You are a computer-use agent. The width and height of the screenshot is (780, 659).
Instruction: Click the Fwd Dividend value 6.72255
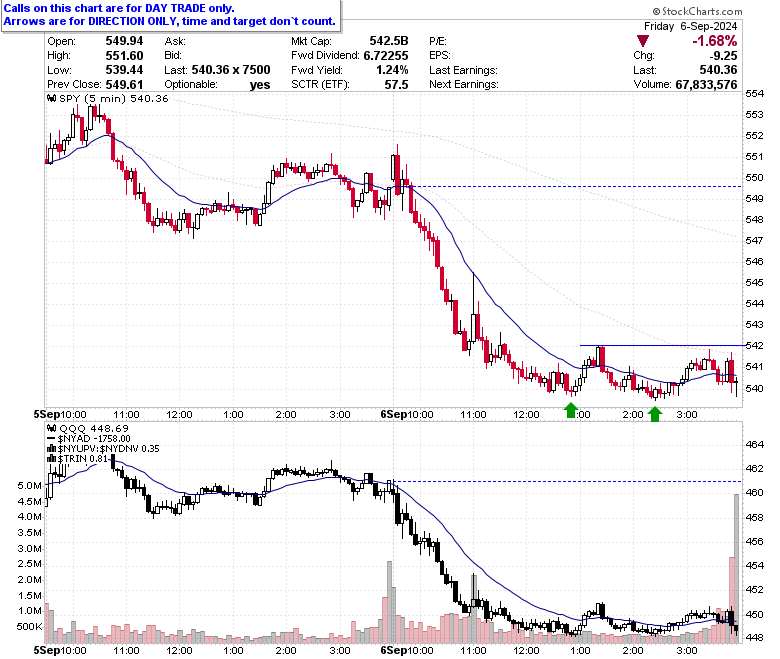386,55
